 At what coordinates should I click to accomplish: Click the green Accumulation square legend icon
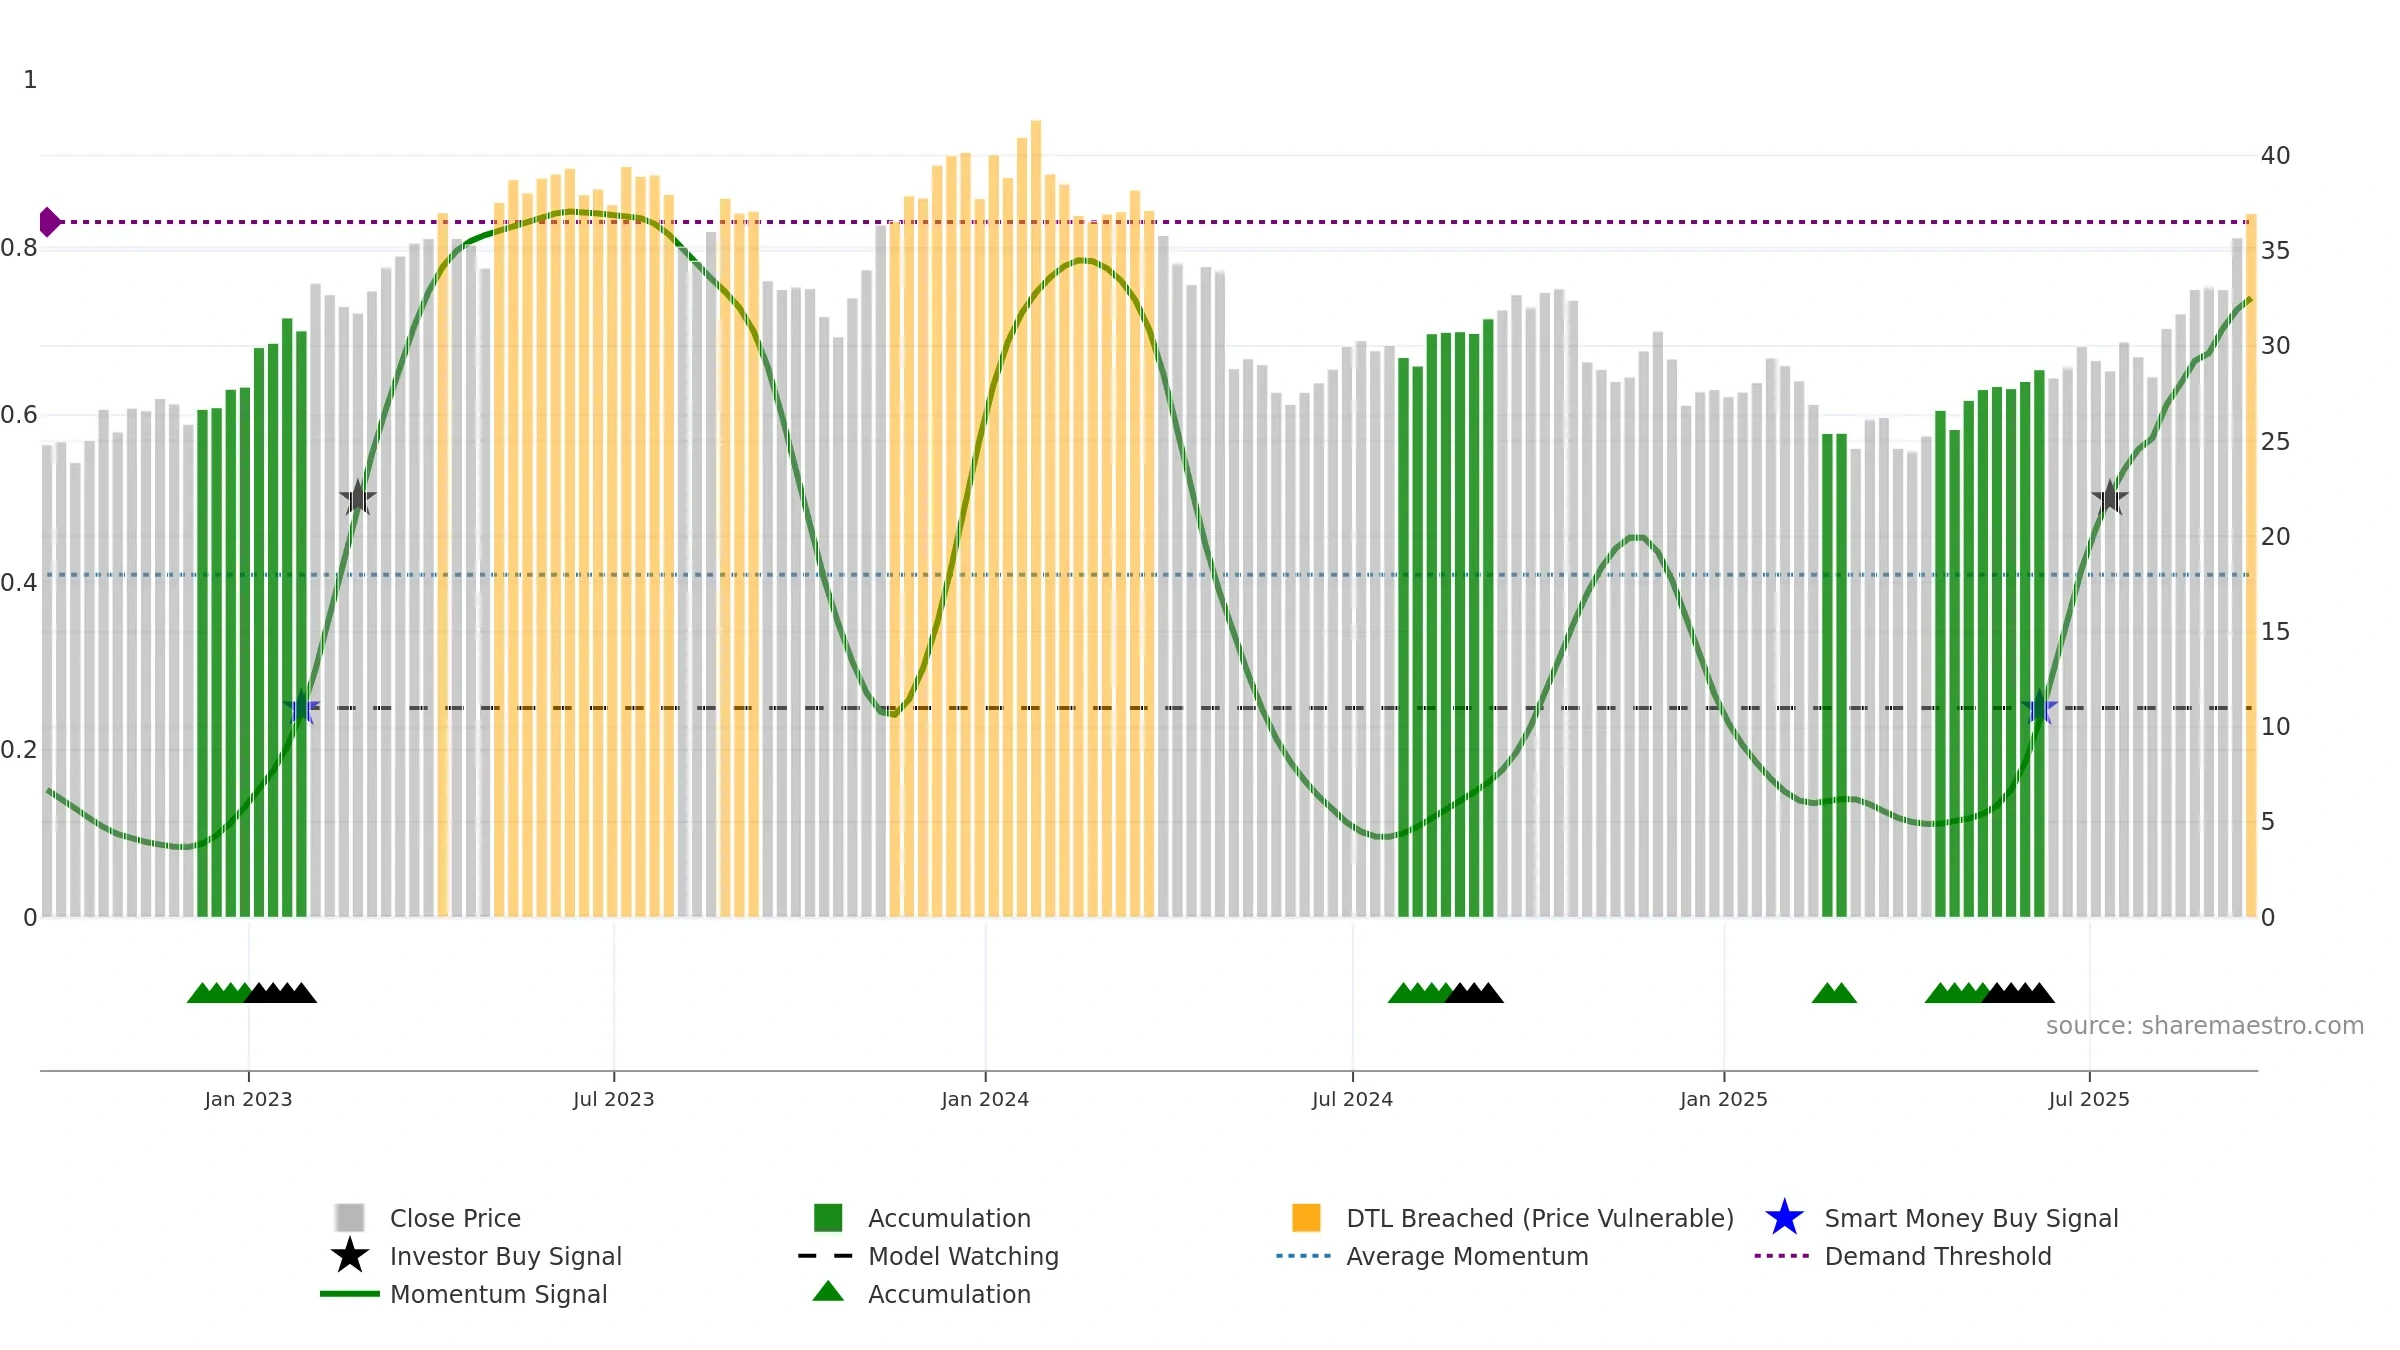pos(828,1217)
